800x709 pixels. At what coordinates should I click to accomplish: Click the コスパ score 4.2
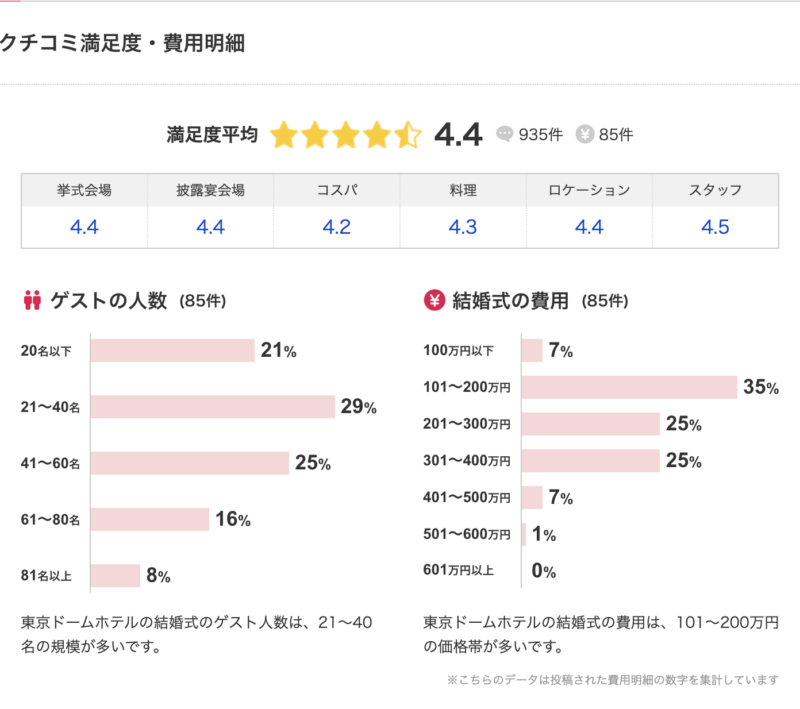click(337, 227)
